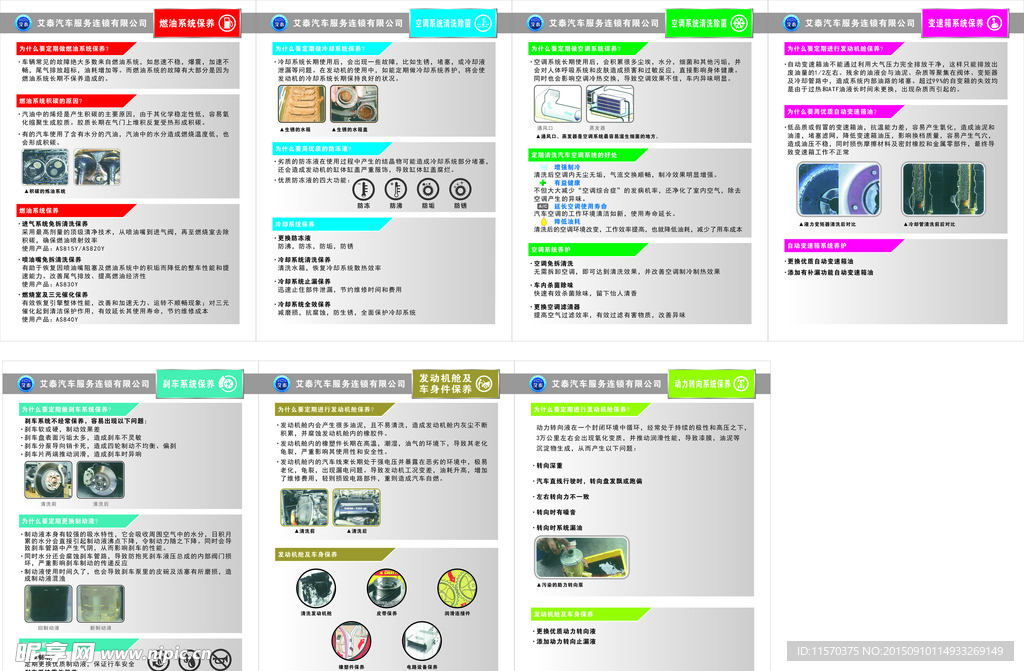The width and height of the screenshot is (1024, 671).
Task: Click the 防冻 antifreeze thermometer icon
Action: (x=364, y=190)
